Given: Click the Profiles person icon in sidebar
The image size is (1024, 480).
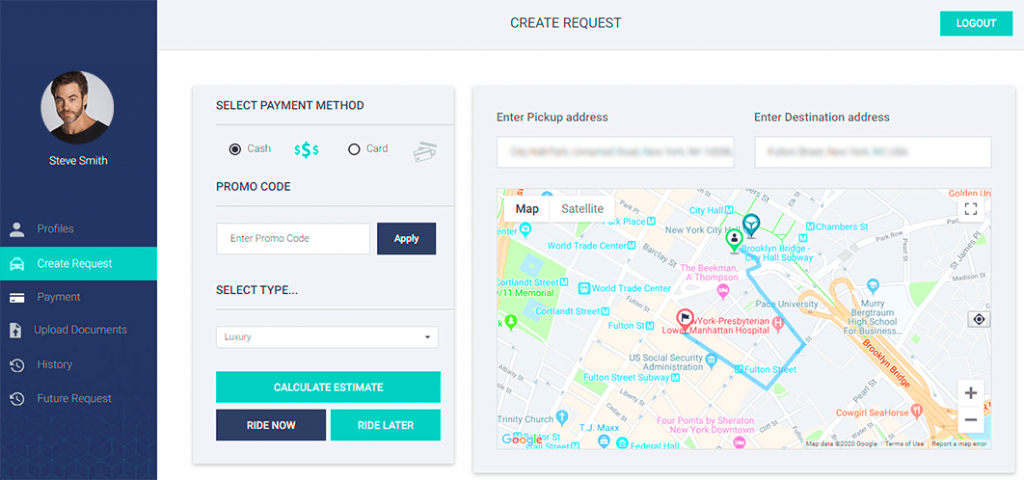Looking at the screenshot, I should pyautogui.click(x=17, y=229).
